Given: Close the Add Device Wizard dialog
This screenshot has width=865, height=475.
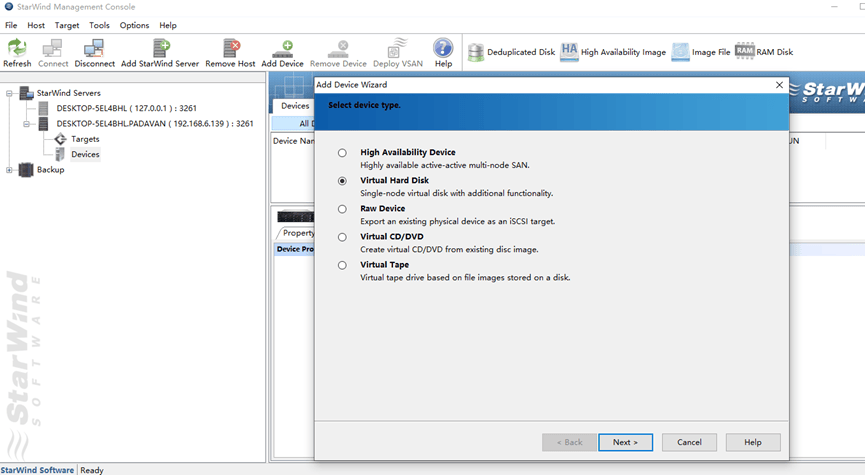Looking at the screenshot, I should (779, 84).
